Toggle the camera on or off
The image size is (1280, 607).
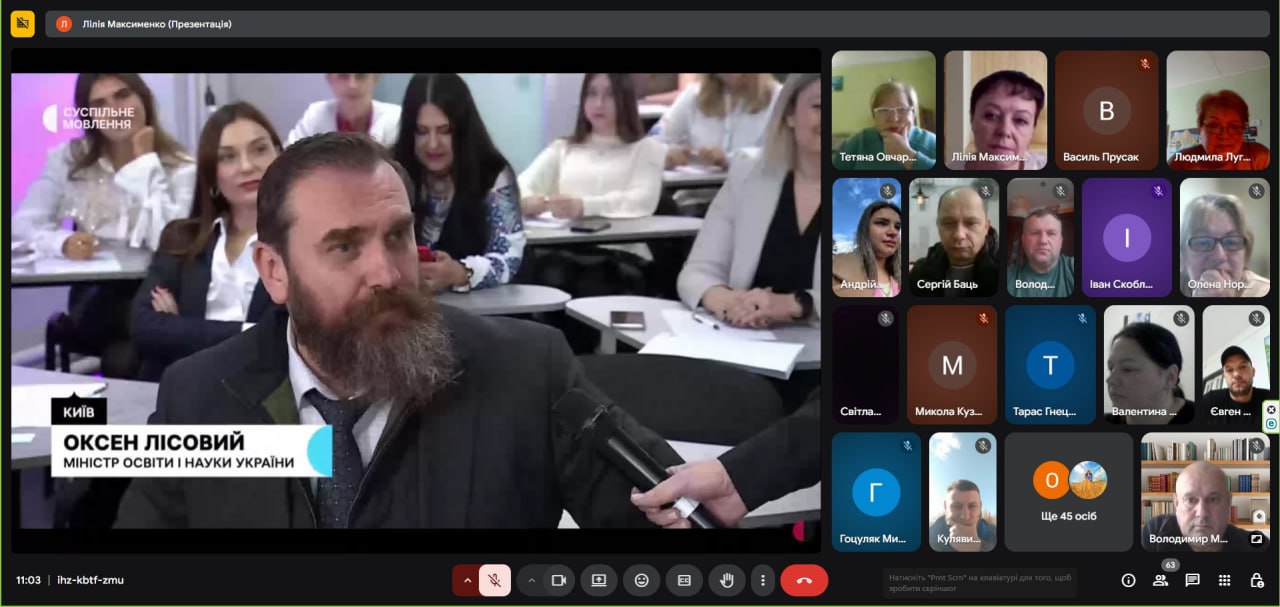point(559,580)
